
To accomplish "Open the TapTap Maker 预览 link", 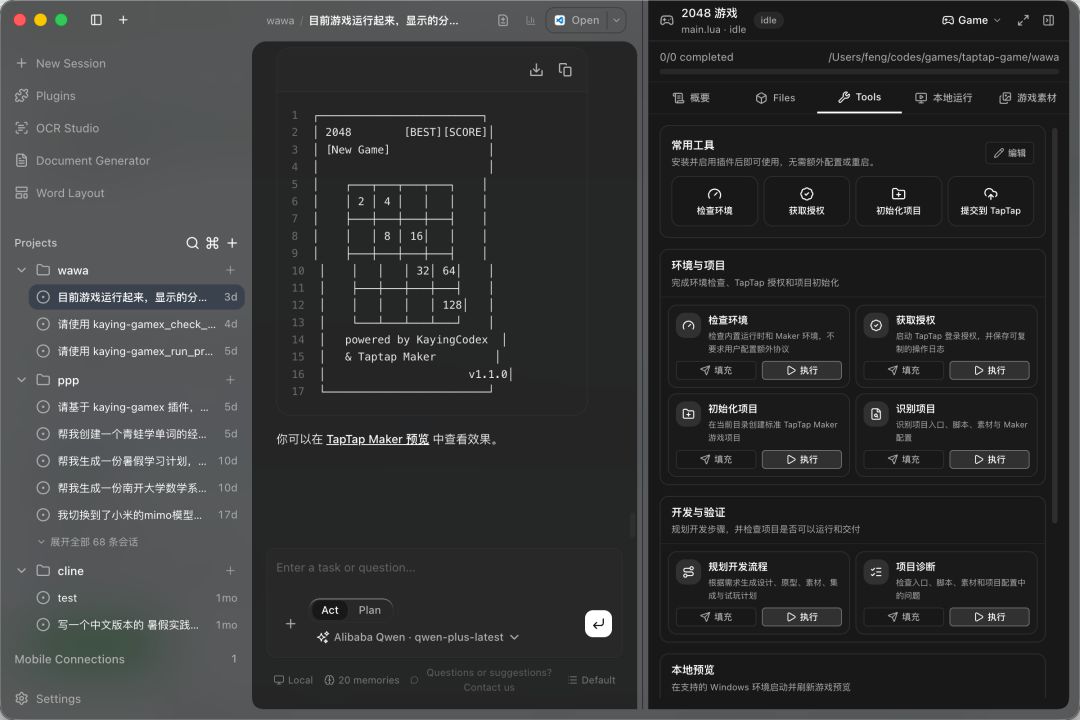I will (x=377, y=440).
